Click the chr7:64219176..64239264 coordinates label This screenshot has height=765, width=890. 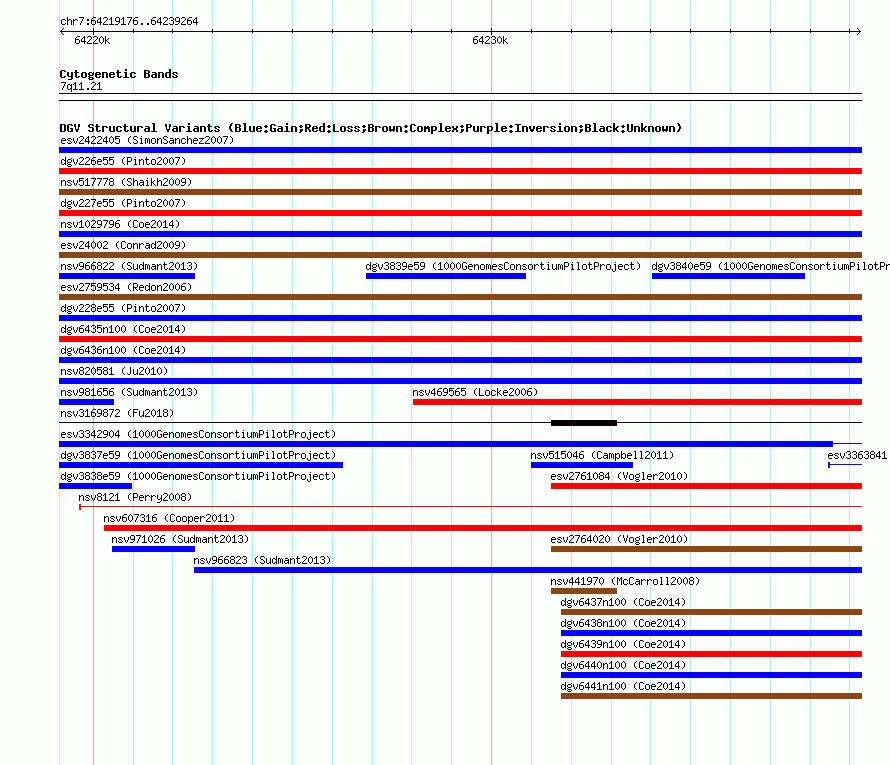(129, 21)
